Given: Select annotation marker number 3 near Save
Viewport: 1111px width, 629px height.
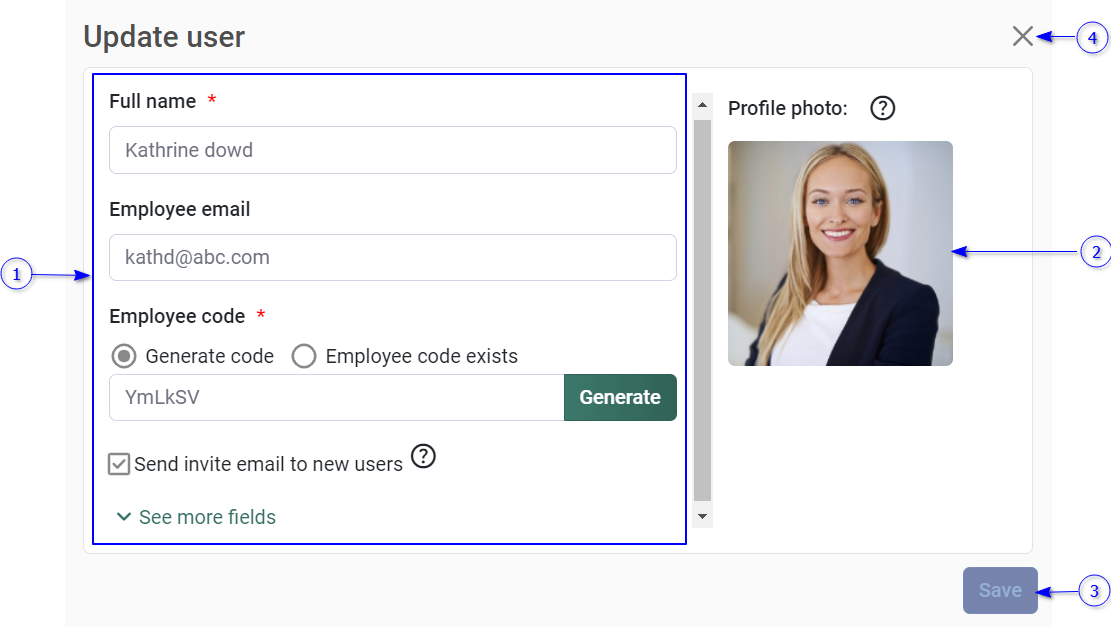Looking at the screenshot, I should (x=1096, y=591).
